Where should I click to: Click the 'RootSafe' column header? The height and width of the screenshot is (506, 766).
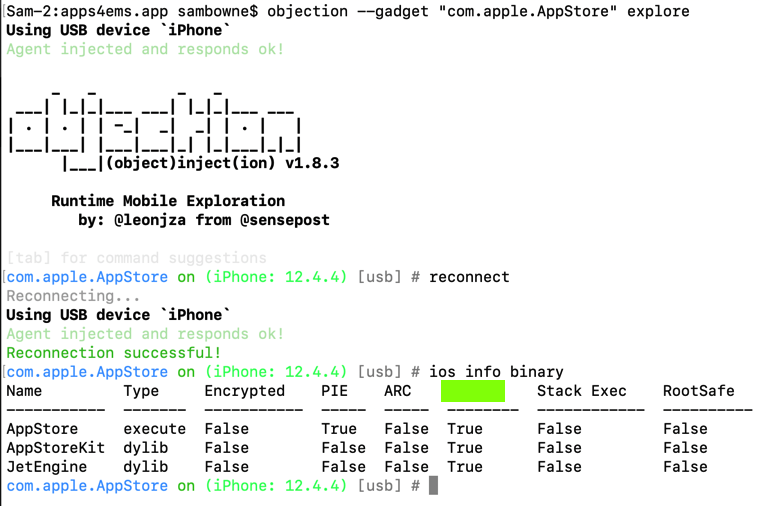coord(698,391)
